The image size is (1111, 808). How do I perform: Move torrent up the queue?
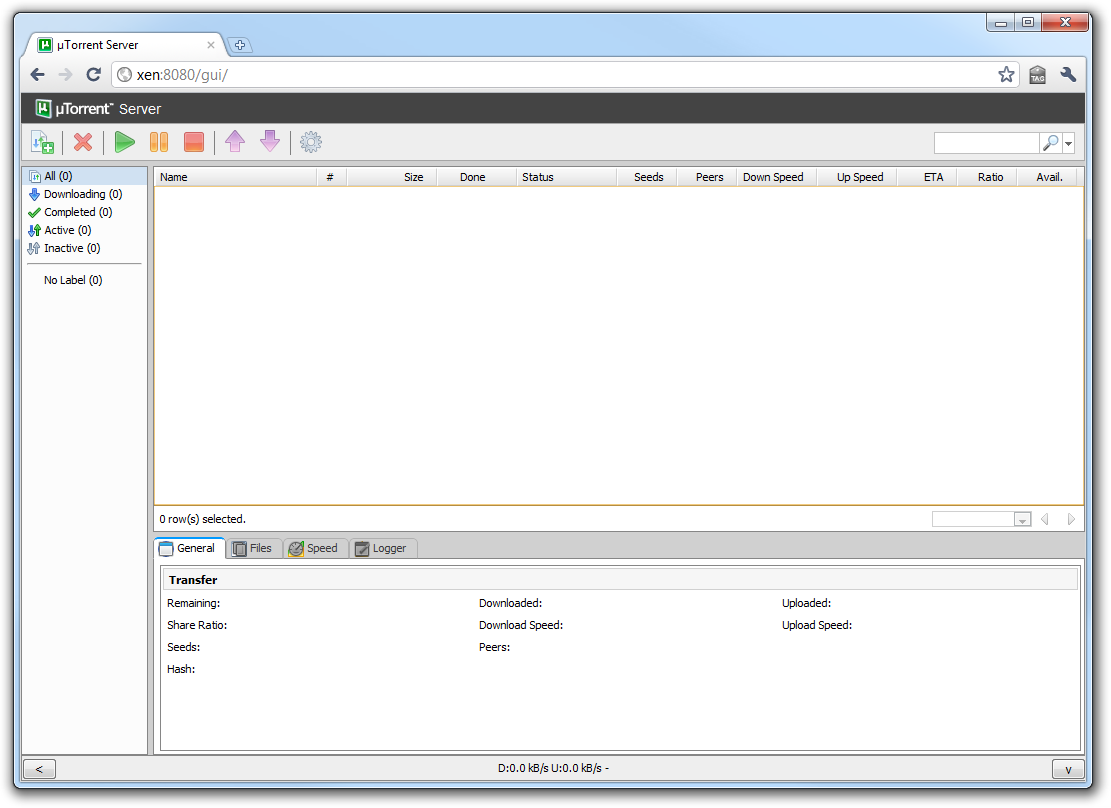pyautogui.click(x=235, y=142)
